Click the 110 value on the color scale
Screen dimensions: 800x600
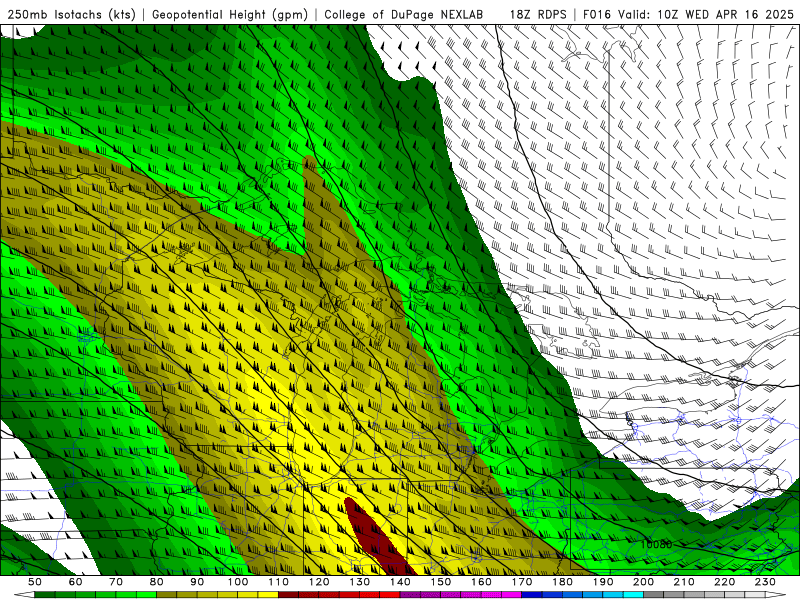pos(278,582)
